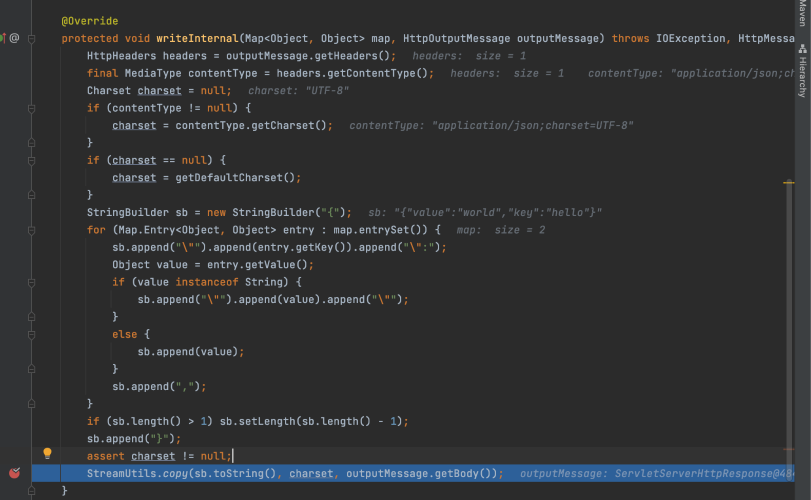Screen dimensions: 811x500
Task: Fold the for-loop over map.entrySet()
Action: [x=32, y=229]
